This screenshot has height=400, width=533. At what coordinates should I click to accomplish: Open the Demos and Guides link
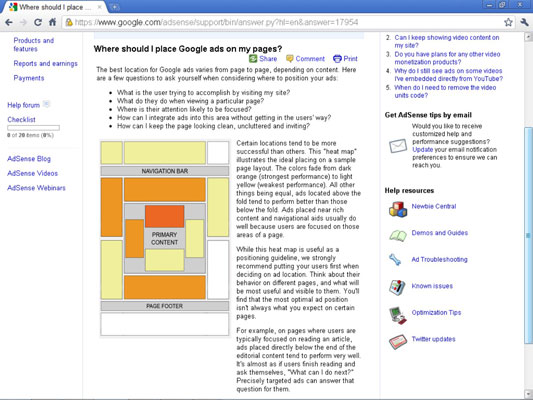pos(440,233)
